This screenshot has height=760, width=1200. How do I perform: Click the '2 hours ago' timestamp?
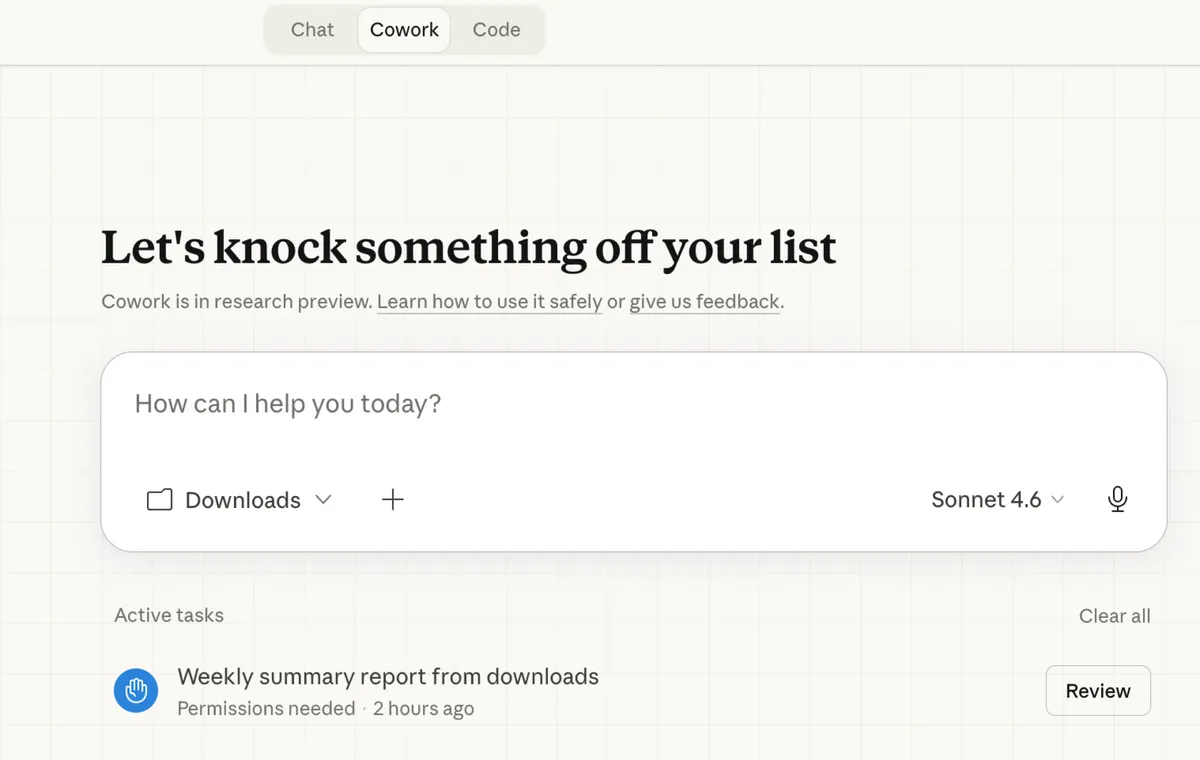[423, 709]
